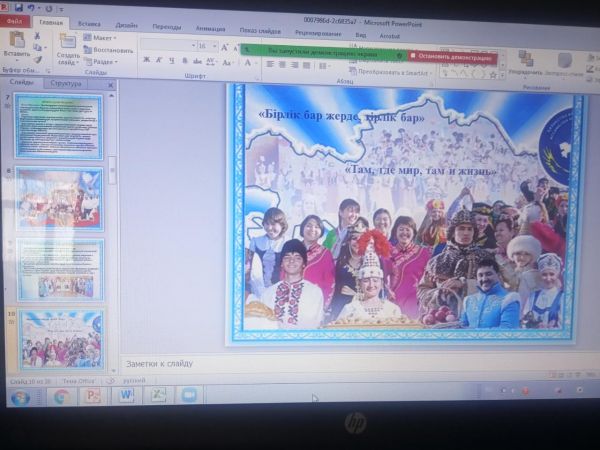600x450 pixels.
Task: Open the font size dropdown
Action: [x=207, y=46]
